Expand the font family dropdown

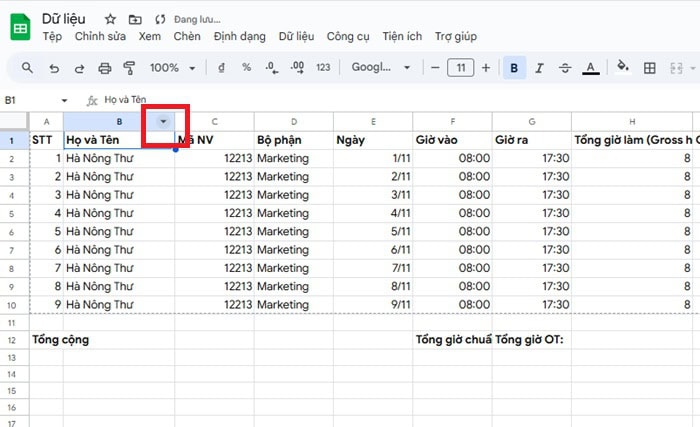pyautogui.click(x=381, y=68)
